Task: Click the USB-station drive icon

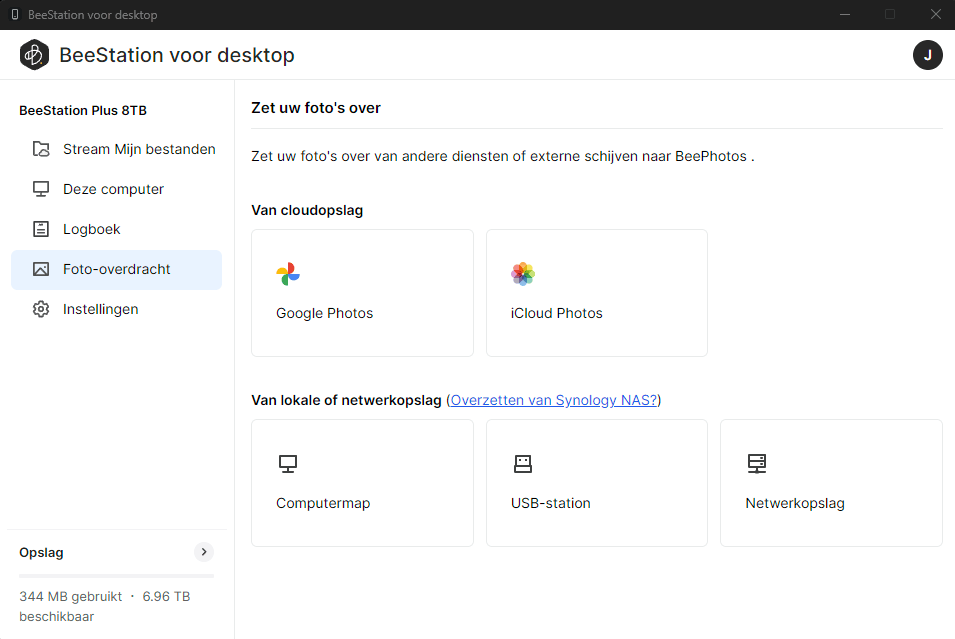Action: pyautogui.click(x=523, y=464)
